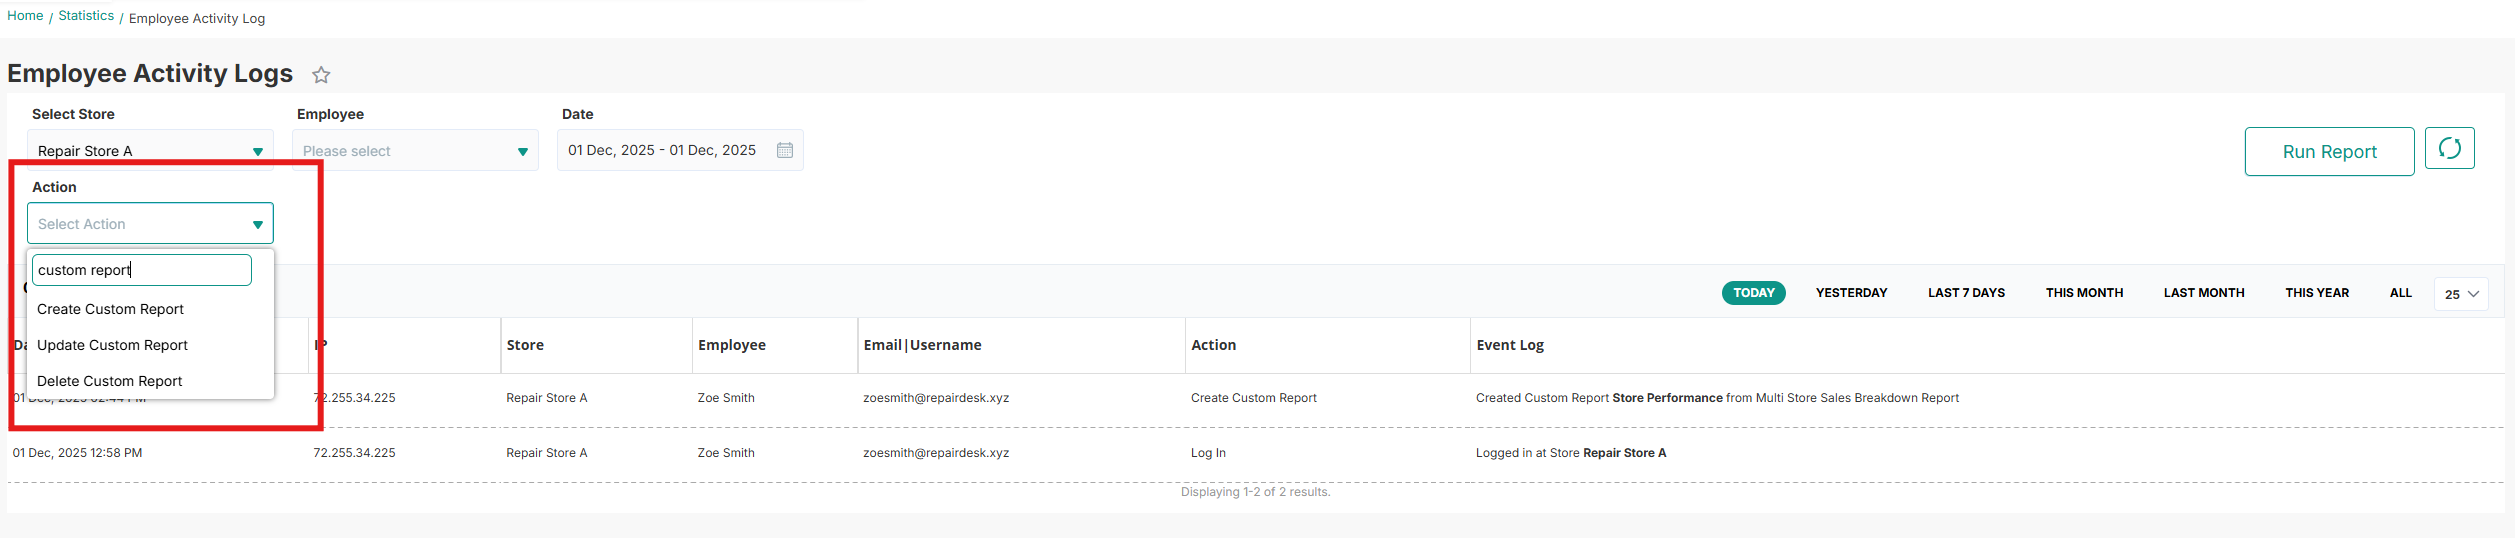Show THIS YEAR activity logs
This screenshot has width=2515, height=538.
pos(2316,293)
